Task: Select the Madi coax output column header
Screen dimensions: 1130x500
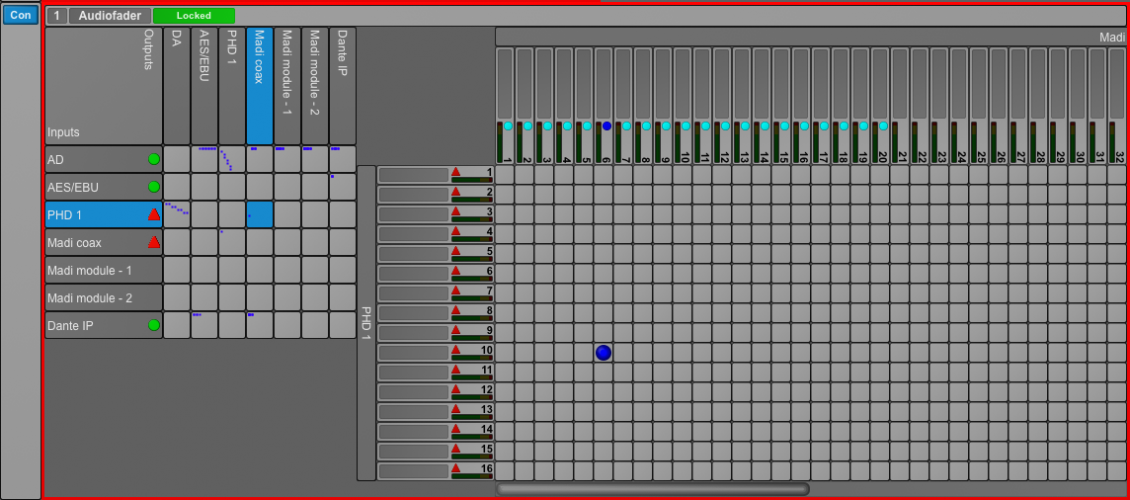Action: [259, 86]
